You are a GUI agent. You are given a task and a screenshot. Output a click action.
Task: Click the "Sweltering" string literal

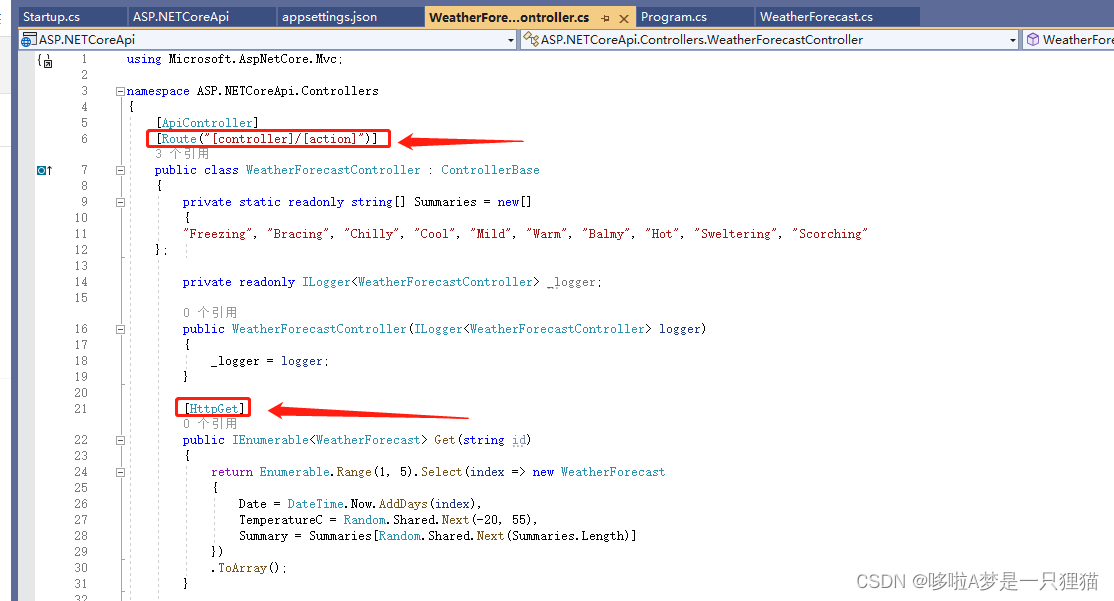[x=736, y=234]
